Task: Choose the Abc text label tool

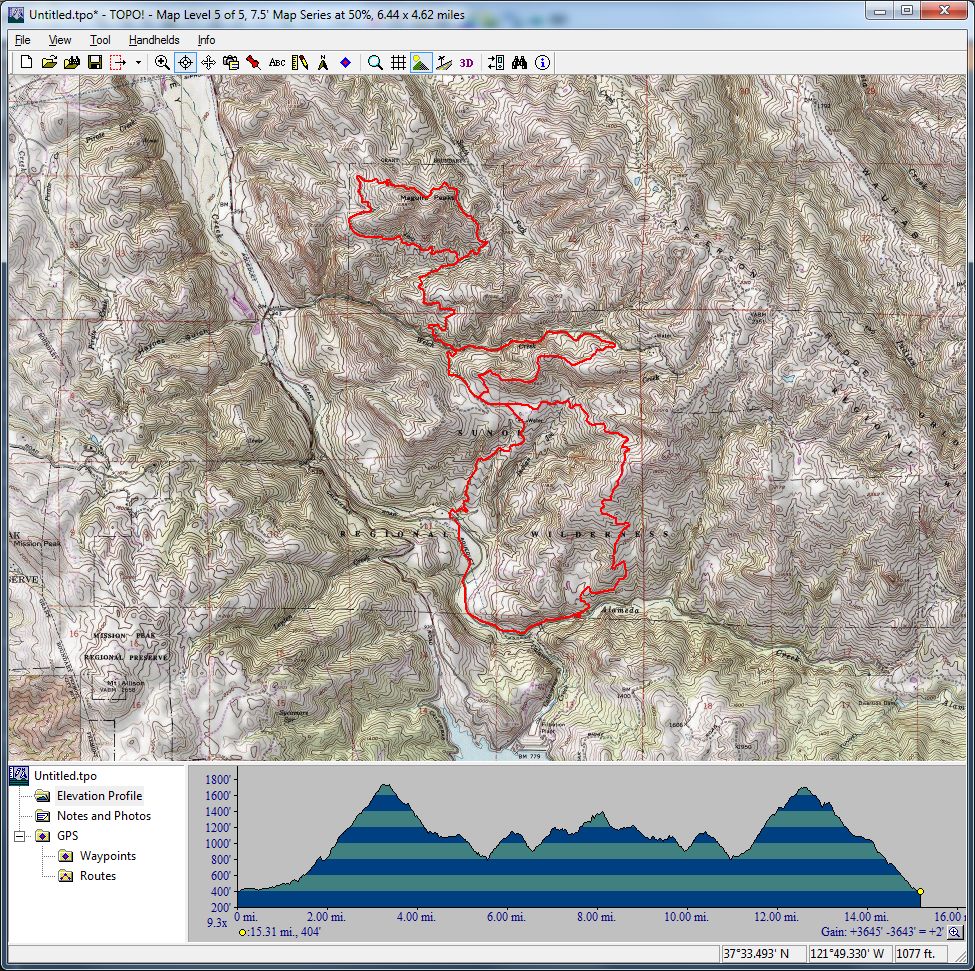Action: [x=277, y=62]
